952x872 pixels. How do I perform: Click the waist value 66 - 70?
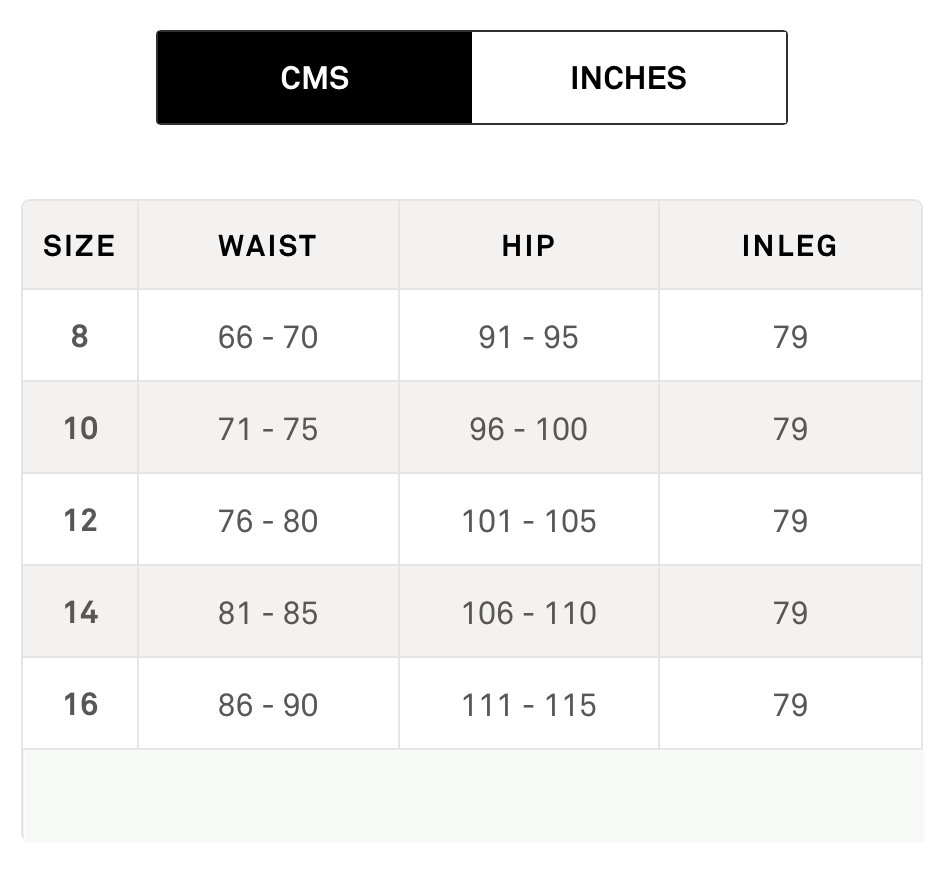click(268, 337)
